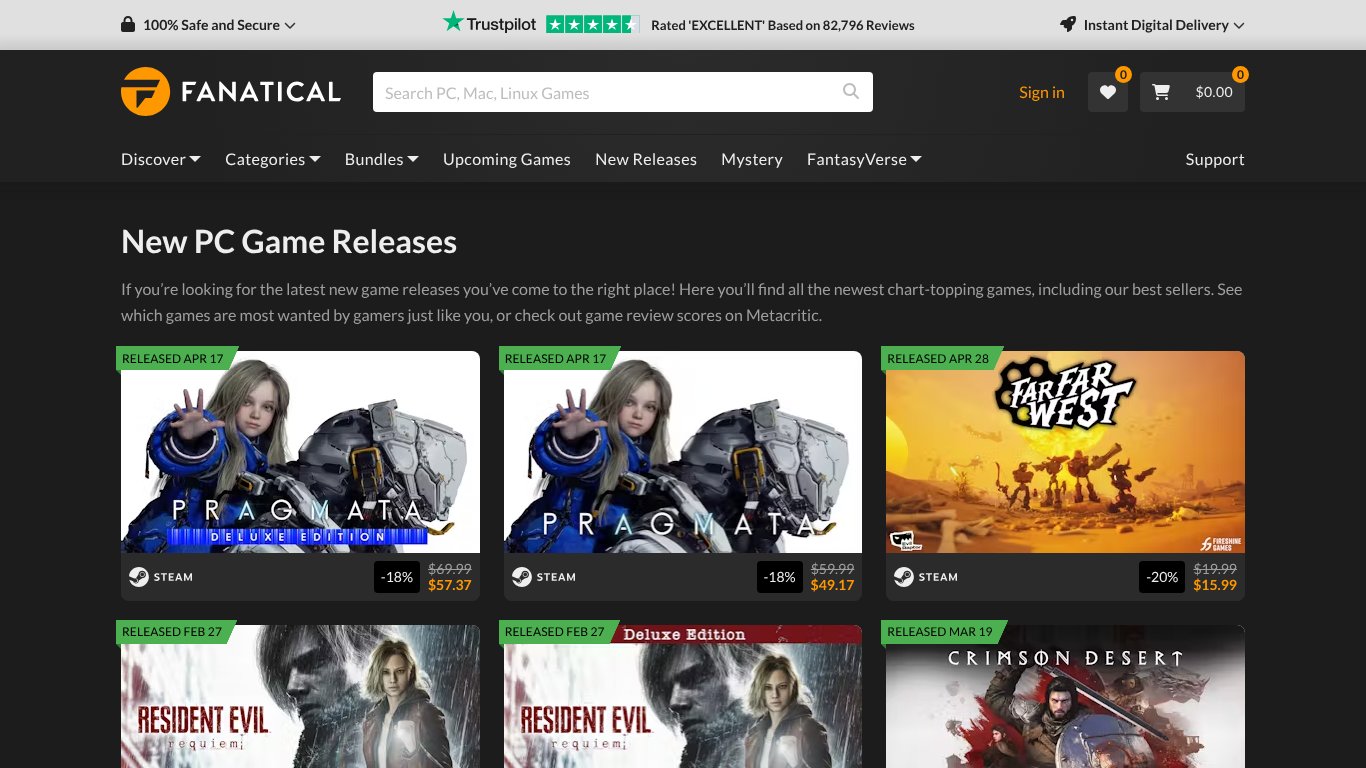Image resolution: width=1366 pixels, height=768 pixels.
Task: Focus the Search PC, Mac, Linux Games field
Action: pyautogui.click(x=623, y=92)
